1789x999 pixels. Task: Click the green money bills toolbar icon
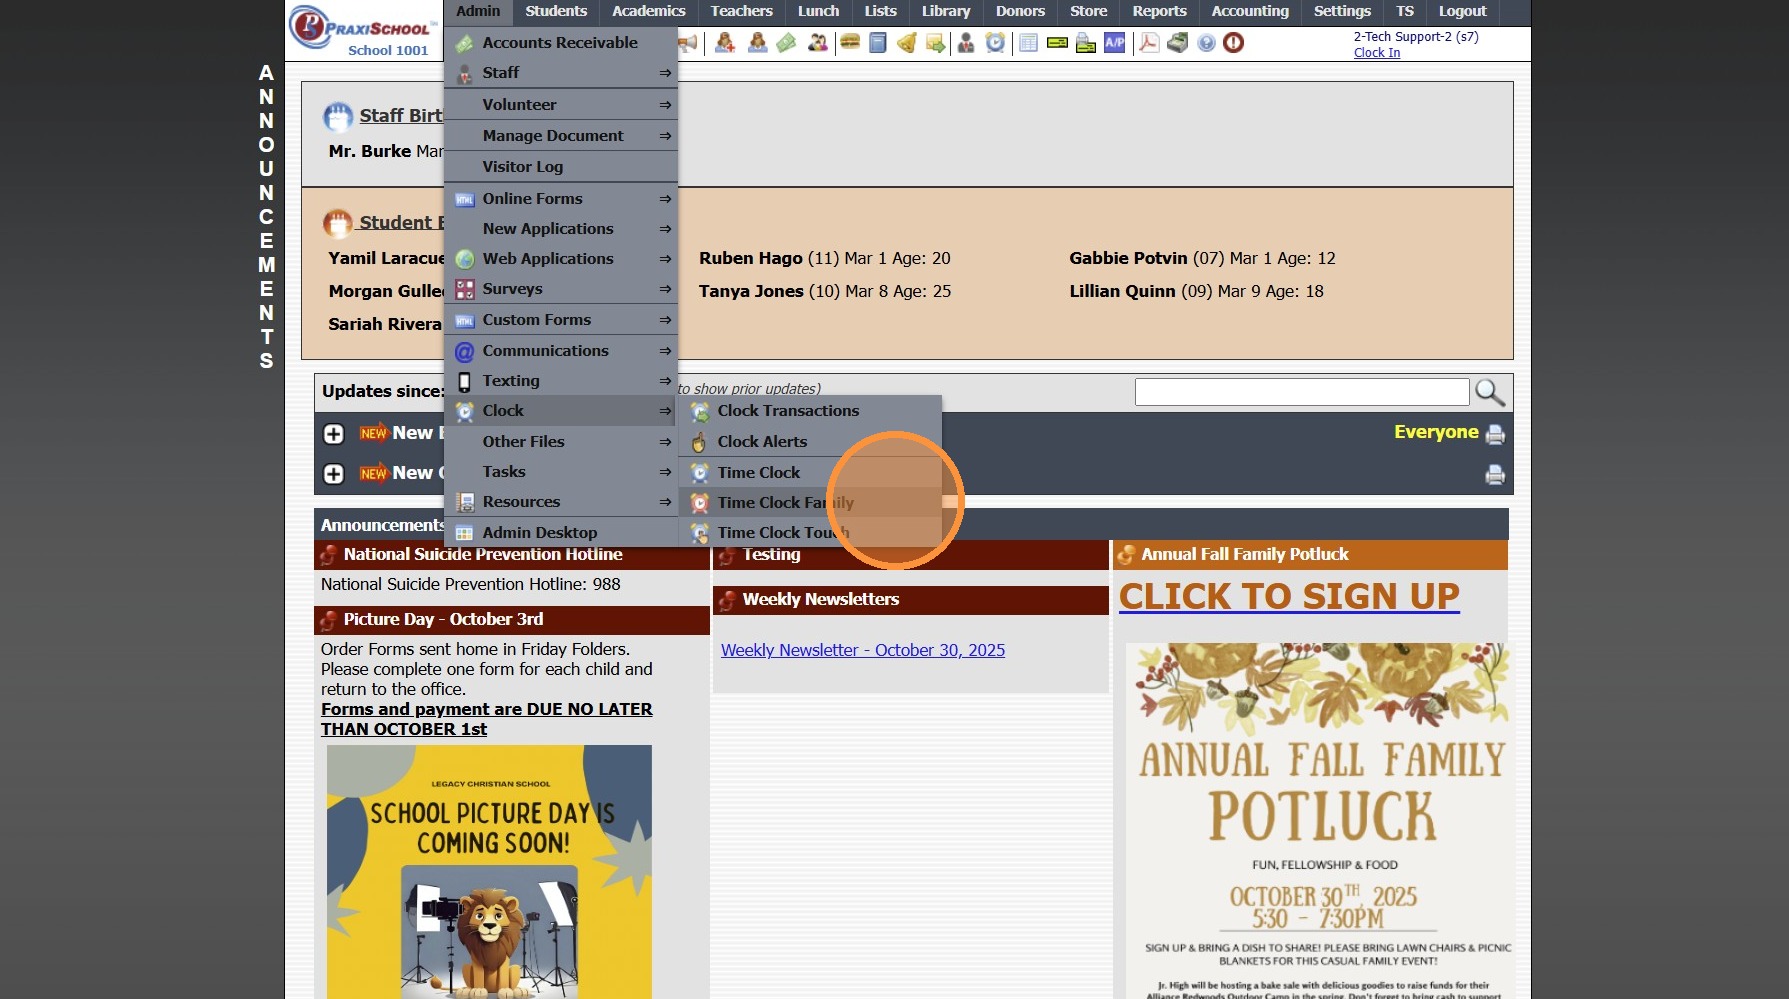pos(787,43)
